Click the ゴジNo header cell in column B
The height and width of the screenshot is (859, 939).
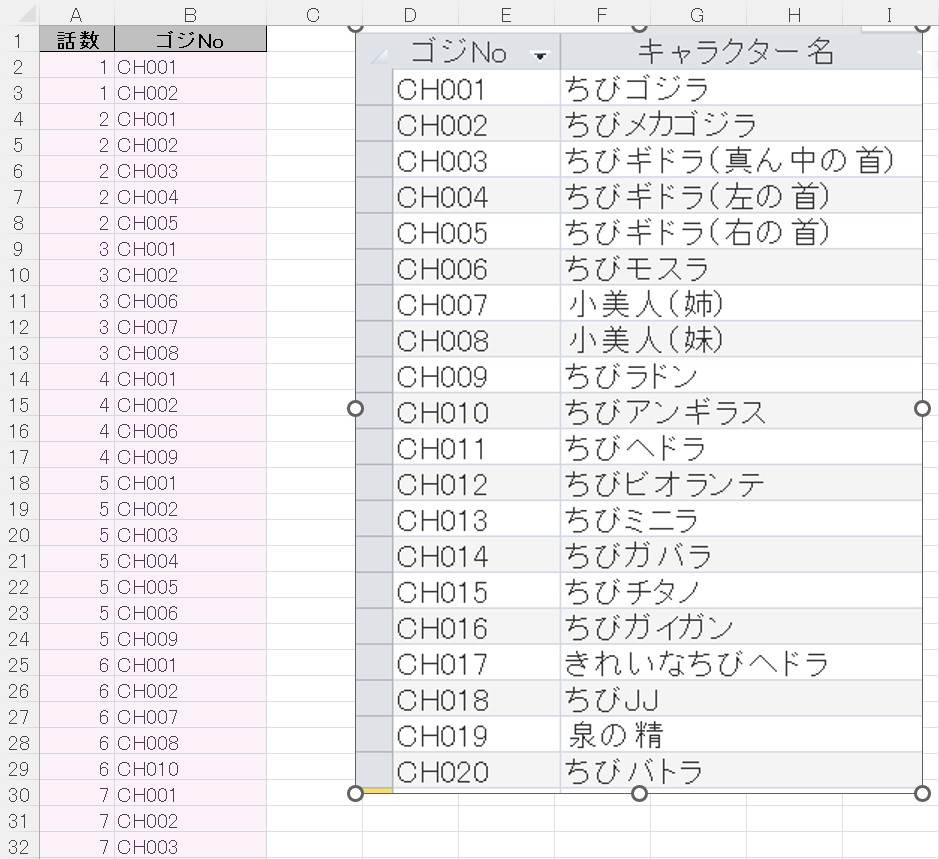click(x=190, y=40)
